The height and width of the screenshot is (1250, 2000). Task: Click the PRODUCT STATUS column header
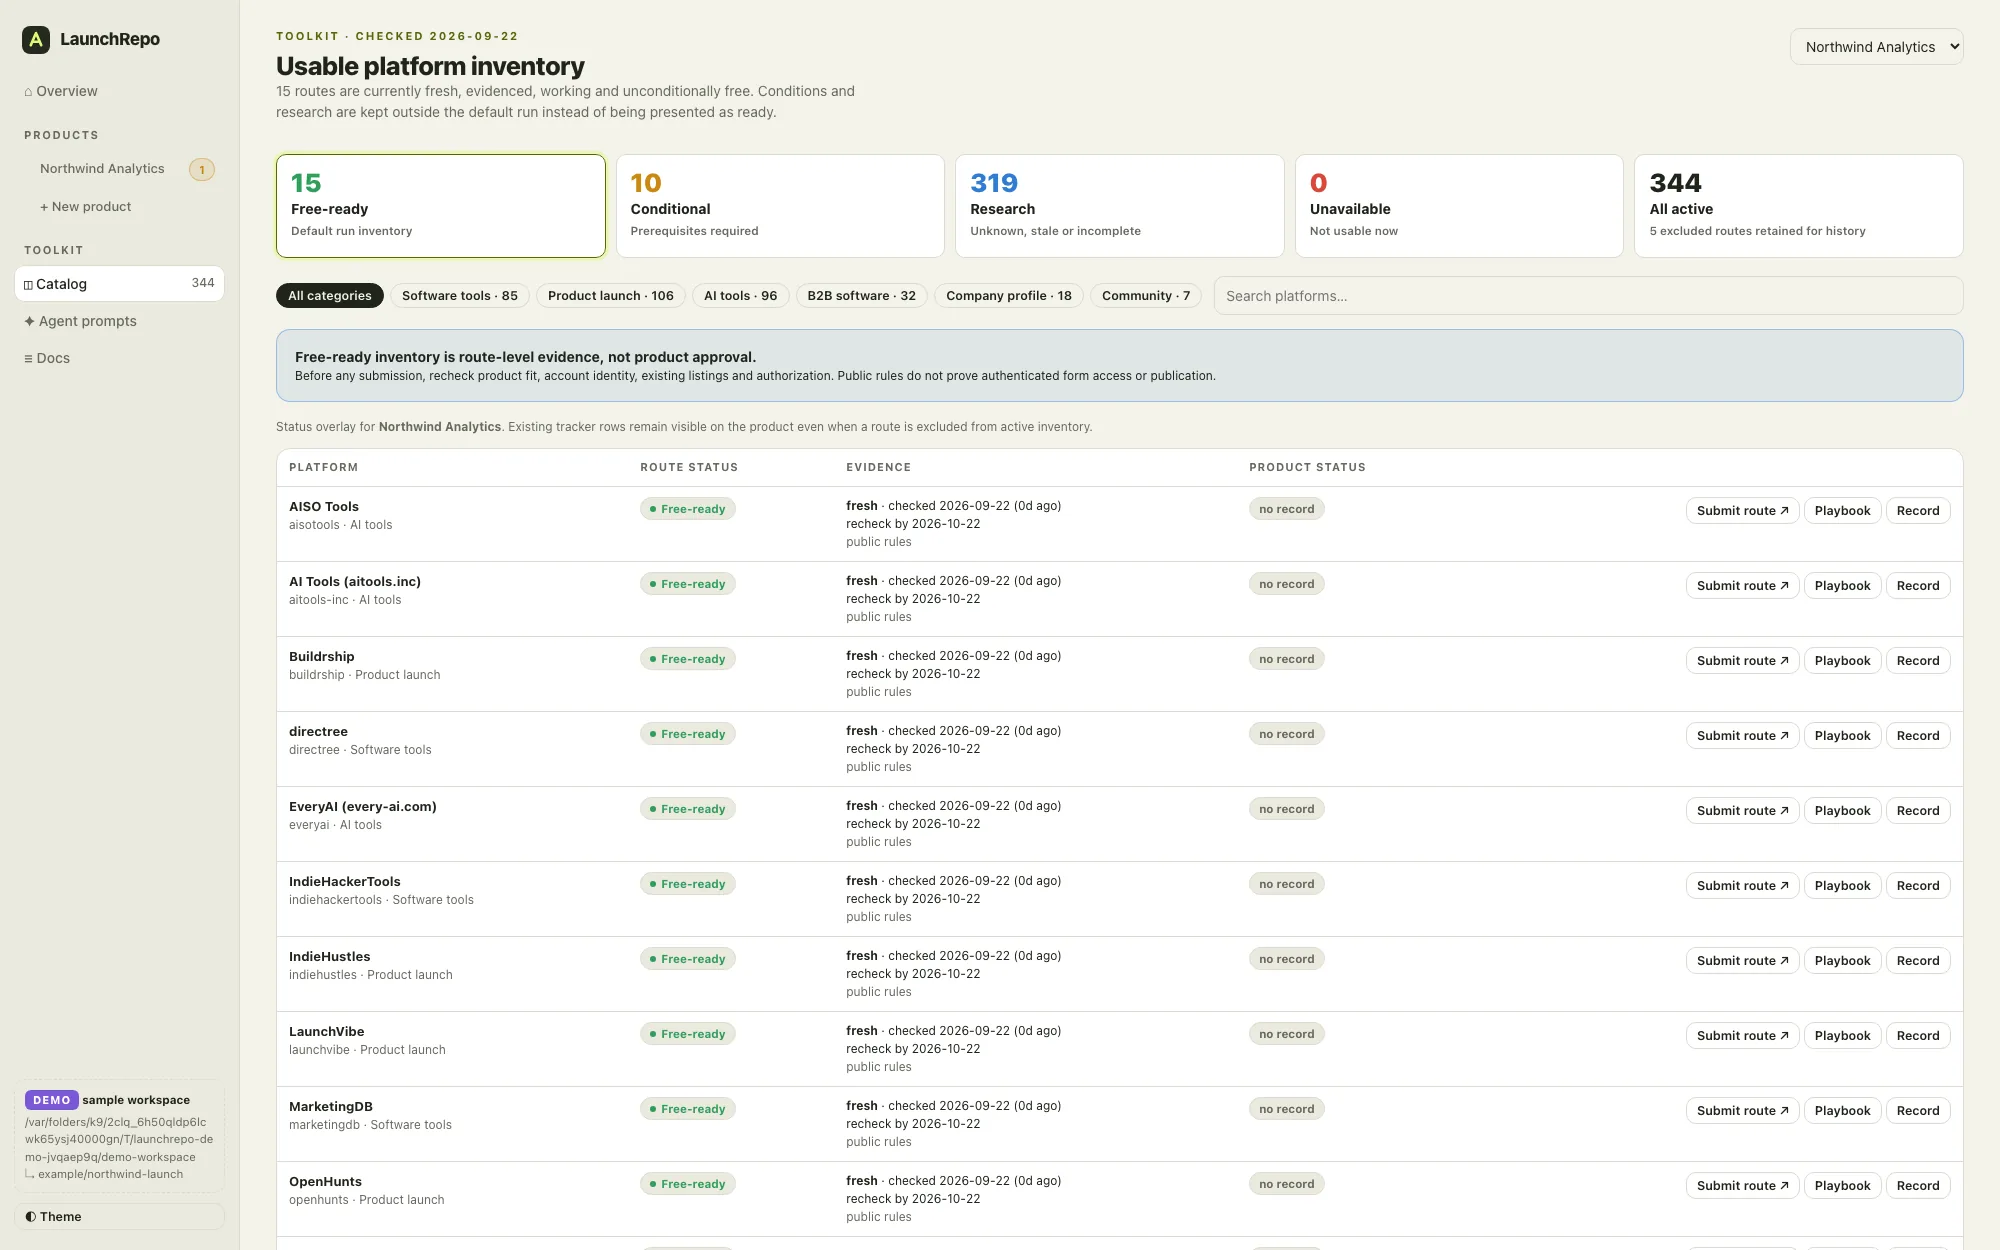point(1307,468)
